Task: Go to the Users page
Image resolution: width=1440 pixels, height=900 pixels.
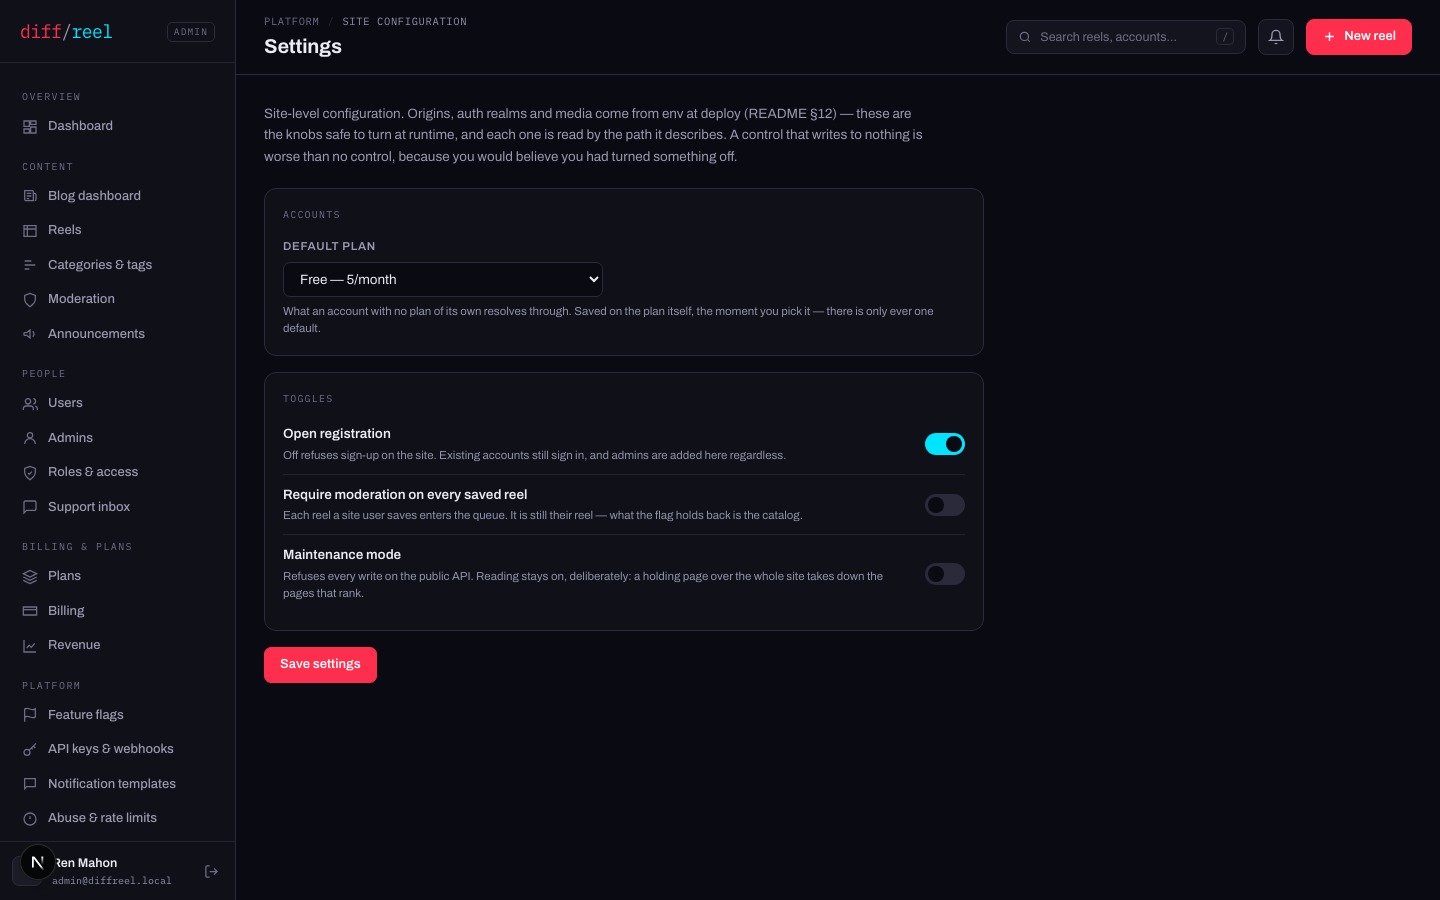Action: (118, 403)
